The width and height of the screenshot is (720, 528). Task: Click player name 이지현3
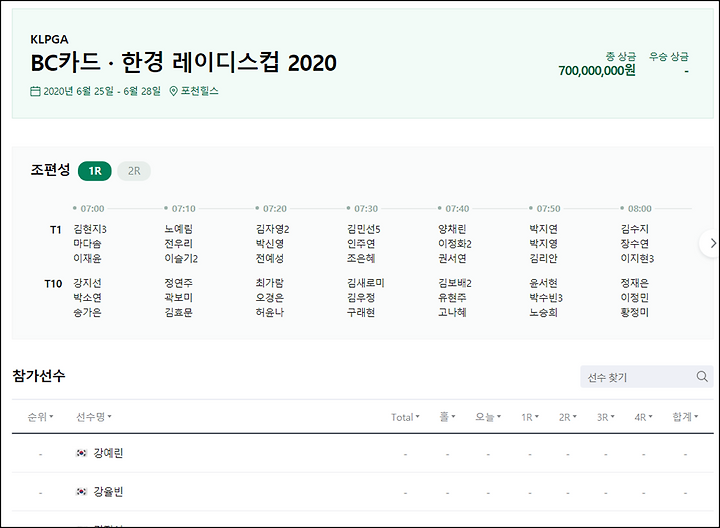pos(637,258)
